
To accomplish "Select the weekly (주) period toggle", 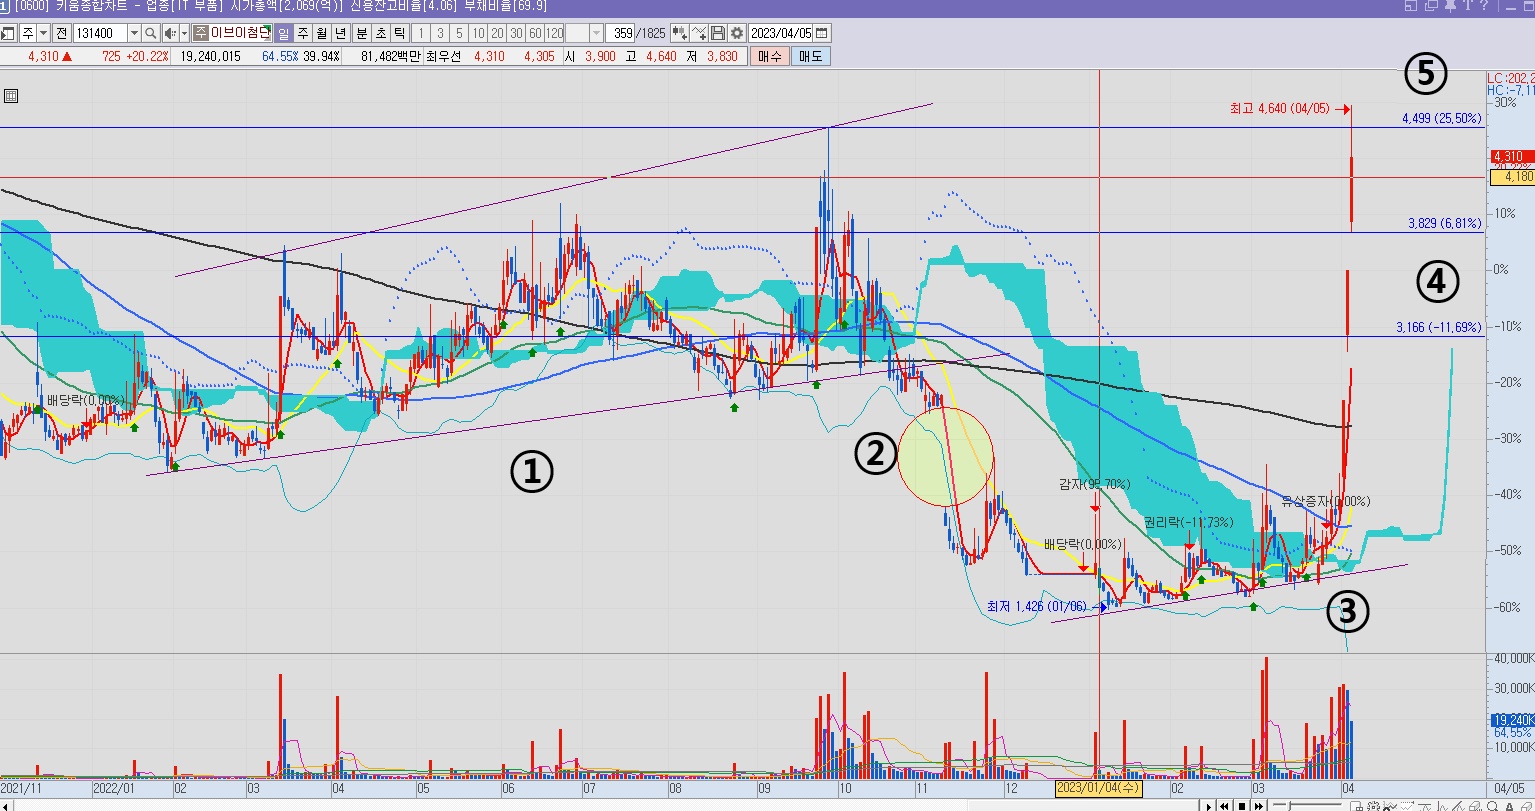I will point(303,33).
